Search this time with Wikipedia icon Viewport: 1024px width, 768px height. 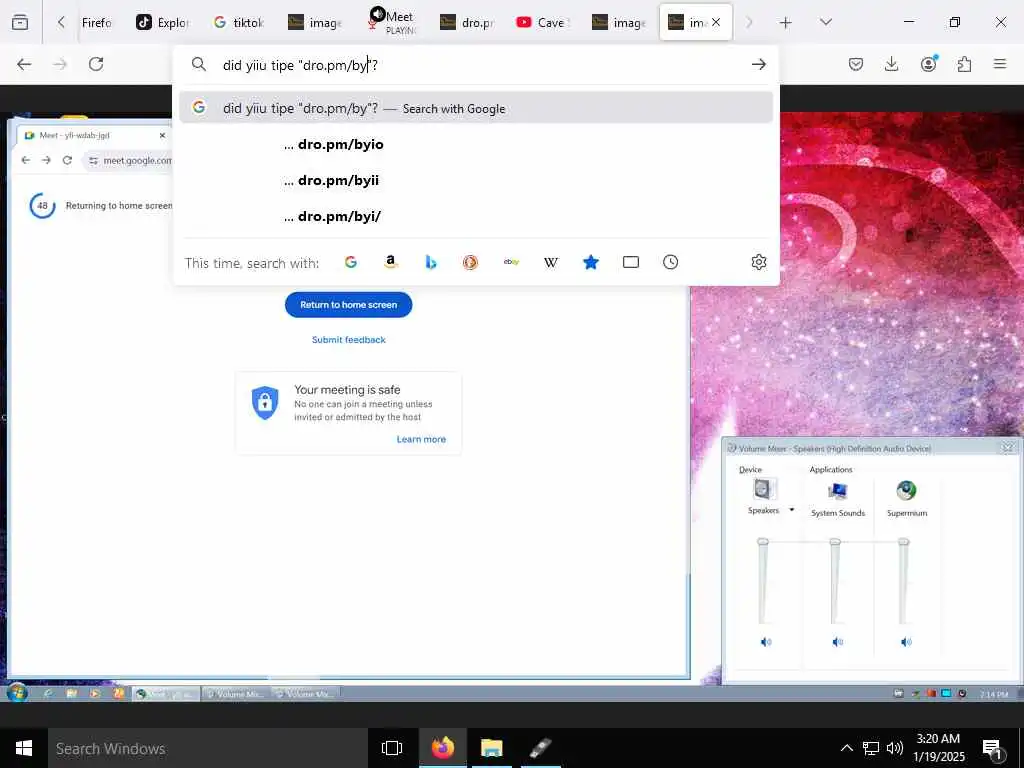(551, 262)
